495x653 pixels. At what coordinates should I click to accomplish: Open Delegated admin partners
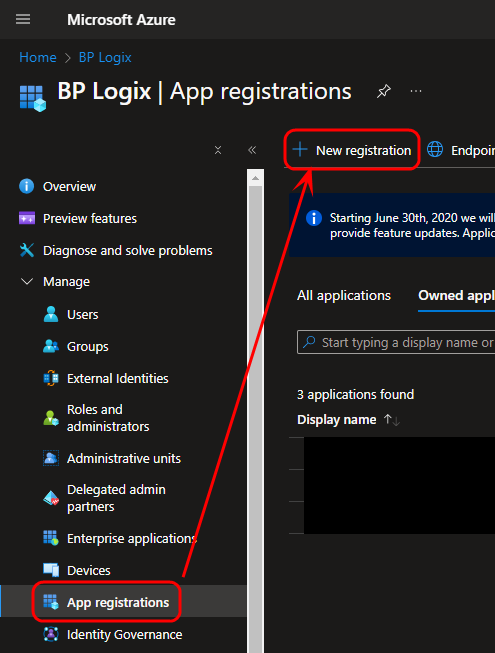(116, 498)
